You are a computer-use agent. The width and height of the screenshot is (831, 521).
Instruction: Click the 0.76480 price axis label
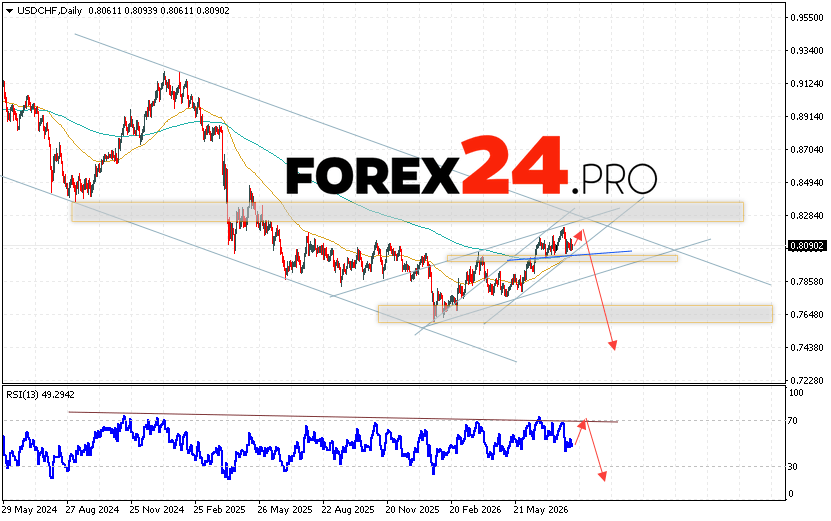[x=807, y=315]
